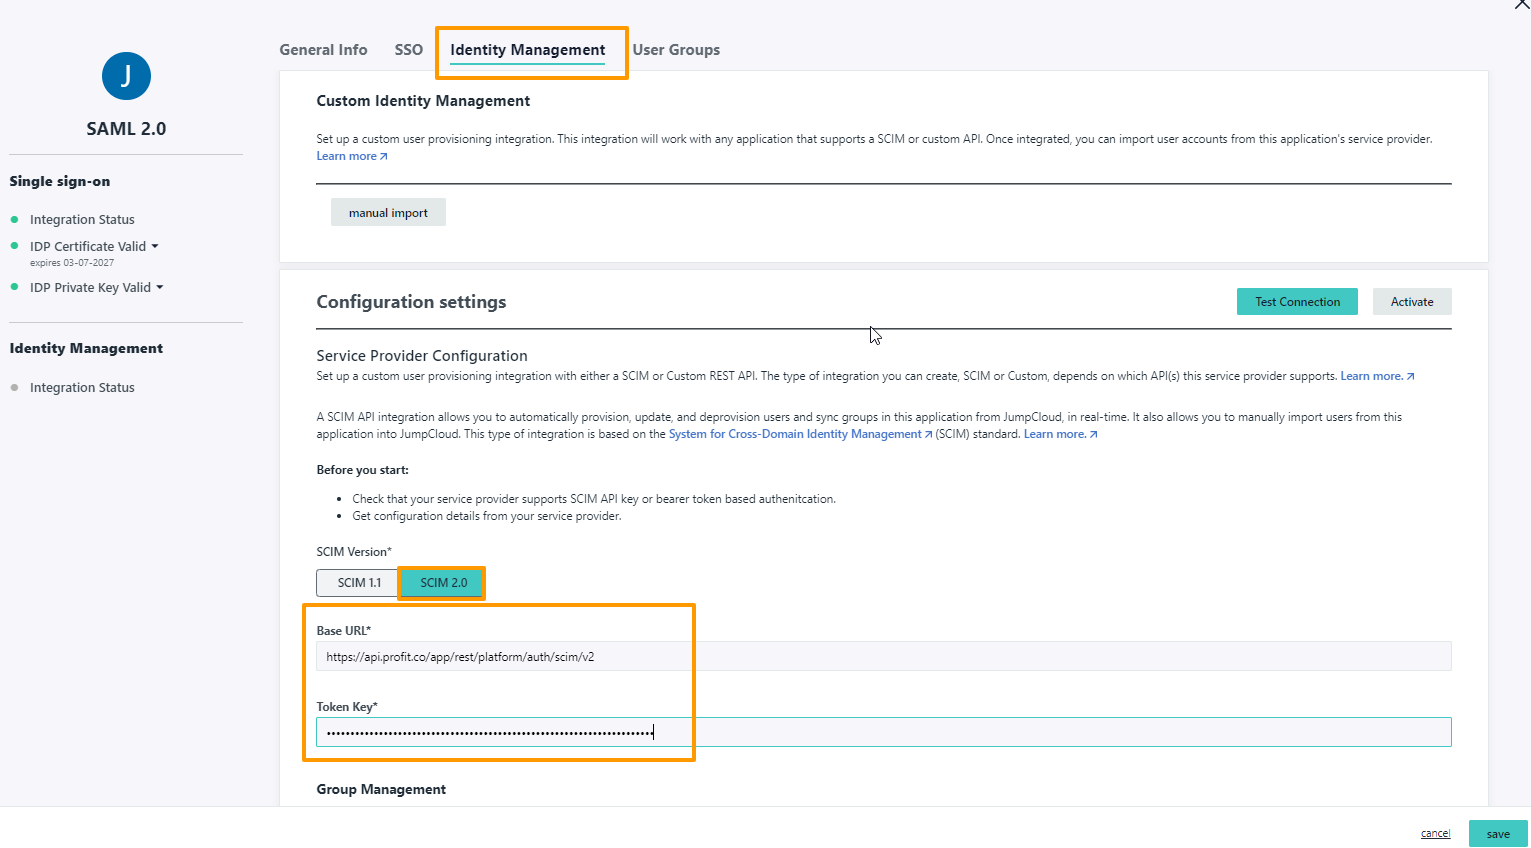The image size is (1531, 848).
Task: Open System for Cross-Domain Identity Management link
Action: tap(800, 434)
